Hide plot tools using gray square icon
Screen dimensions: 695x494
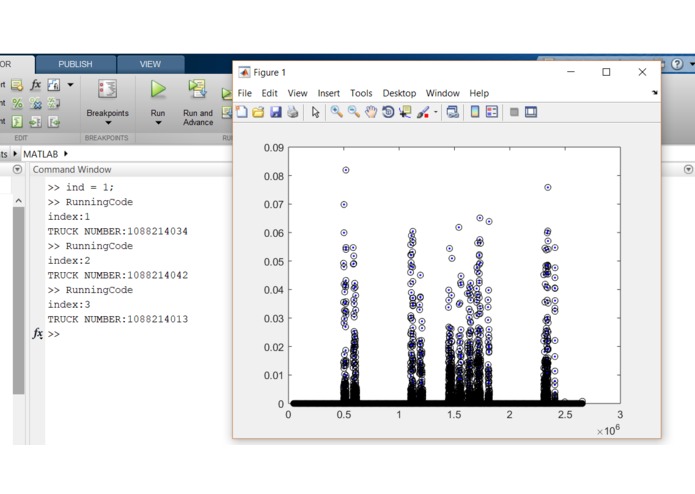pos(514,112)
